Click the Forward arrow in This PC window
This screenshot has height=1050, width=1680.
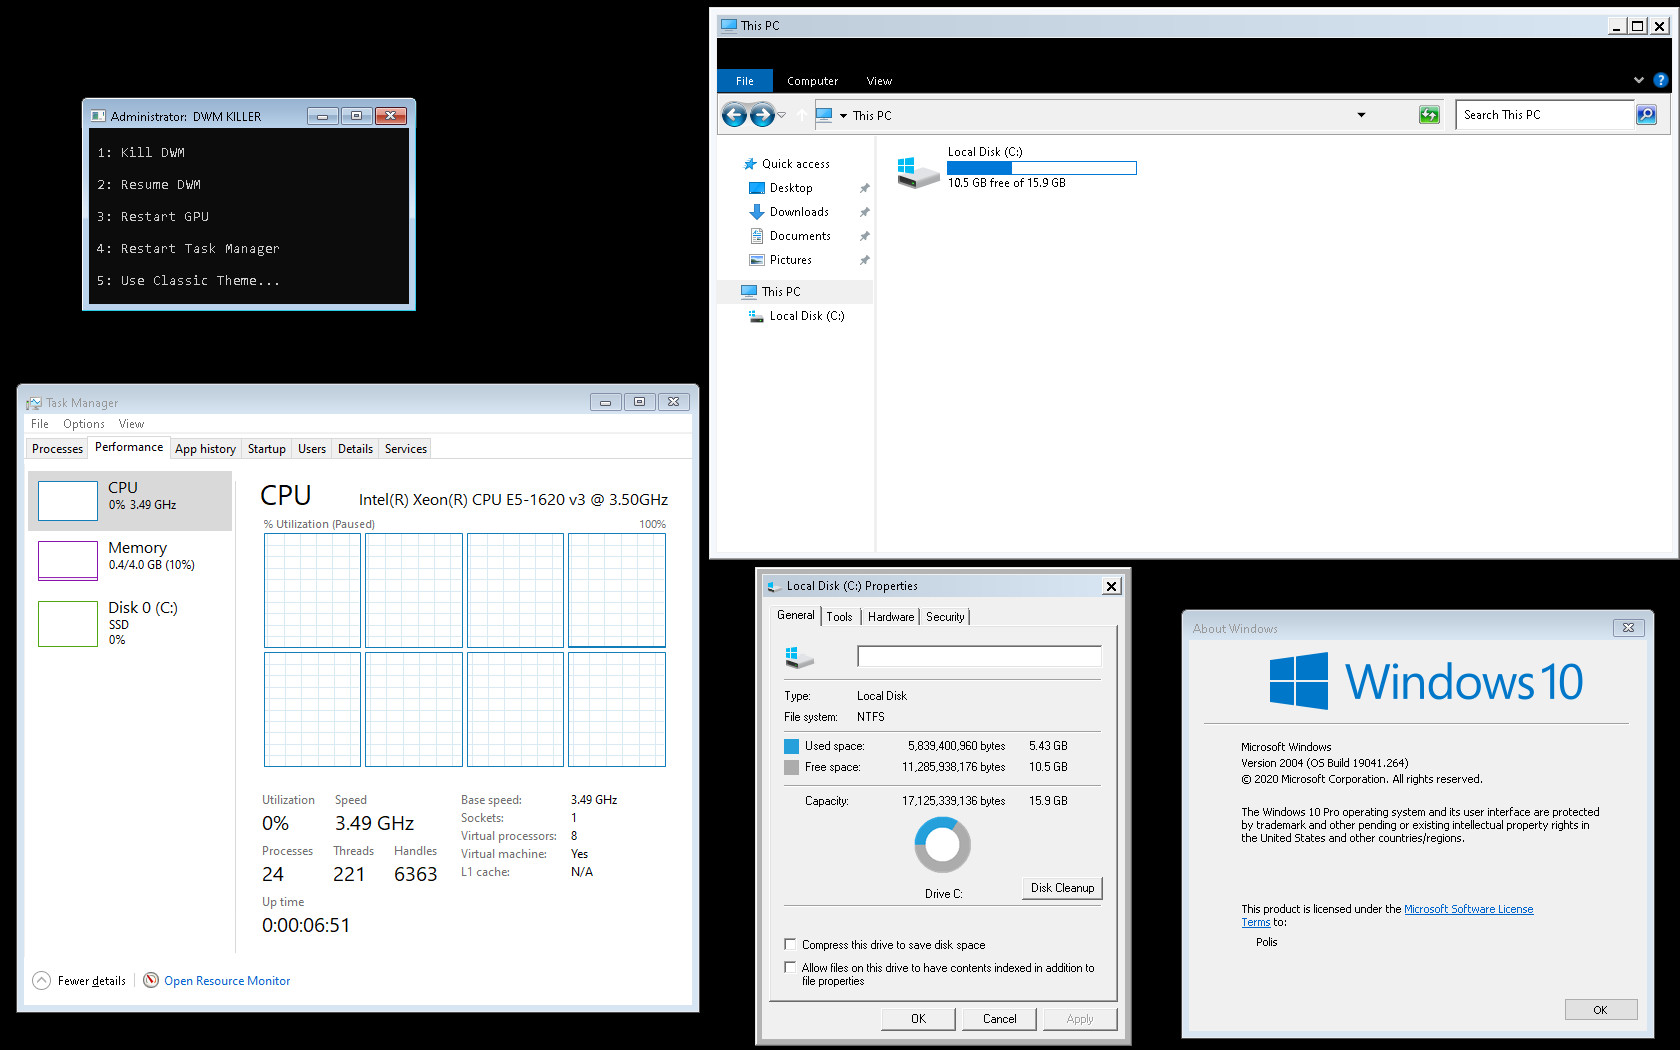762,115
